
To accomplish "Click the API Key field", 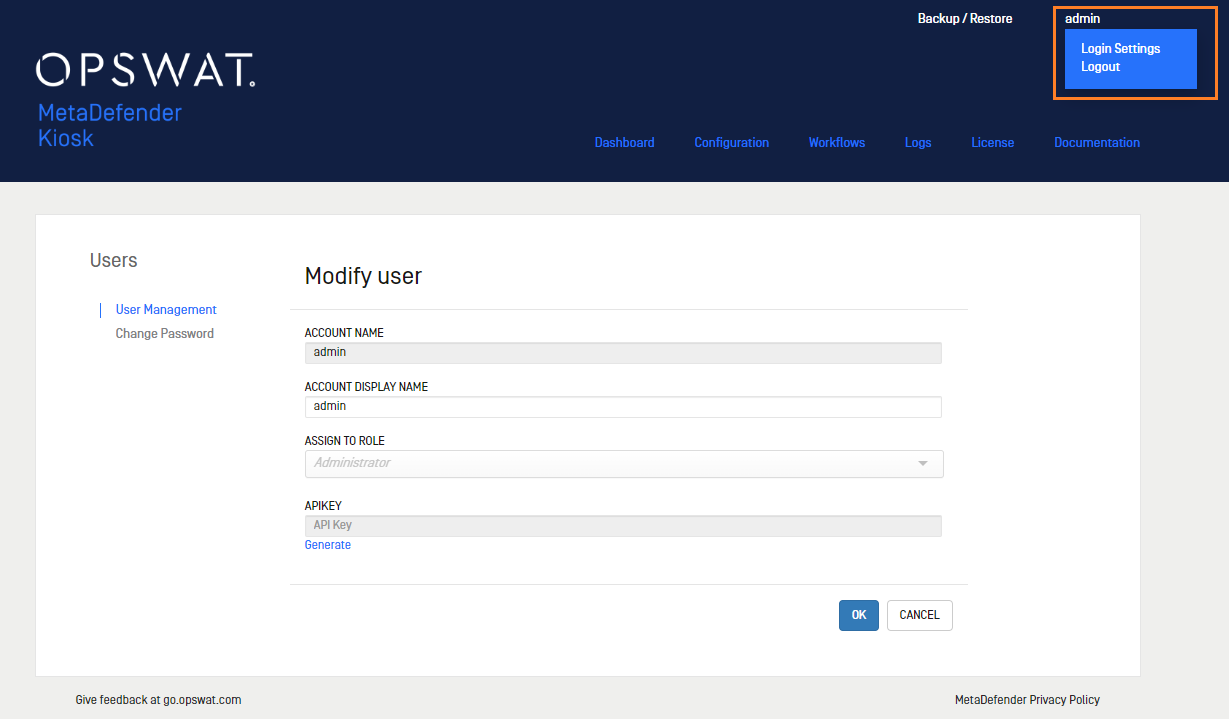I will tap(623, 525).
